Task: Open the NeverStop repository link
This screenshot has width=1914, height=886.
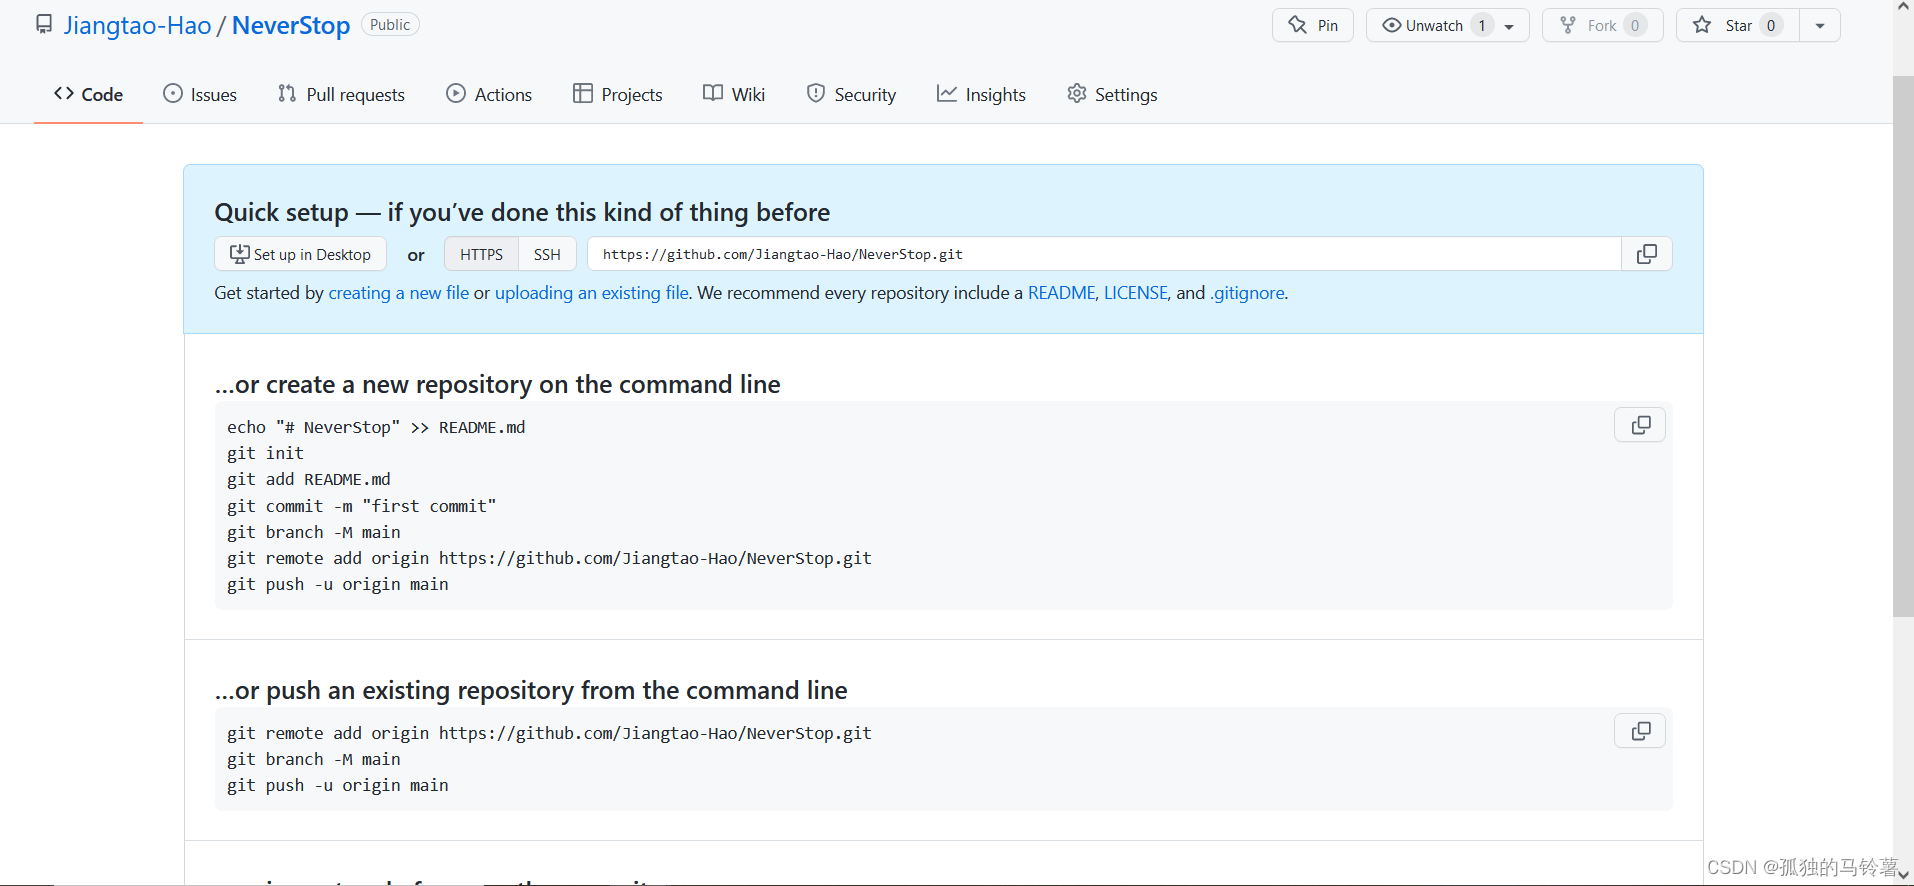Action: click(291, 25)
